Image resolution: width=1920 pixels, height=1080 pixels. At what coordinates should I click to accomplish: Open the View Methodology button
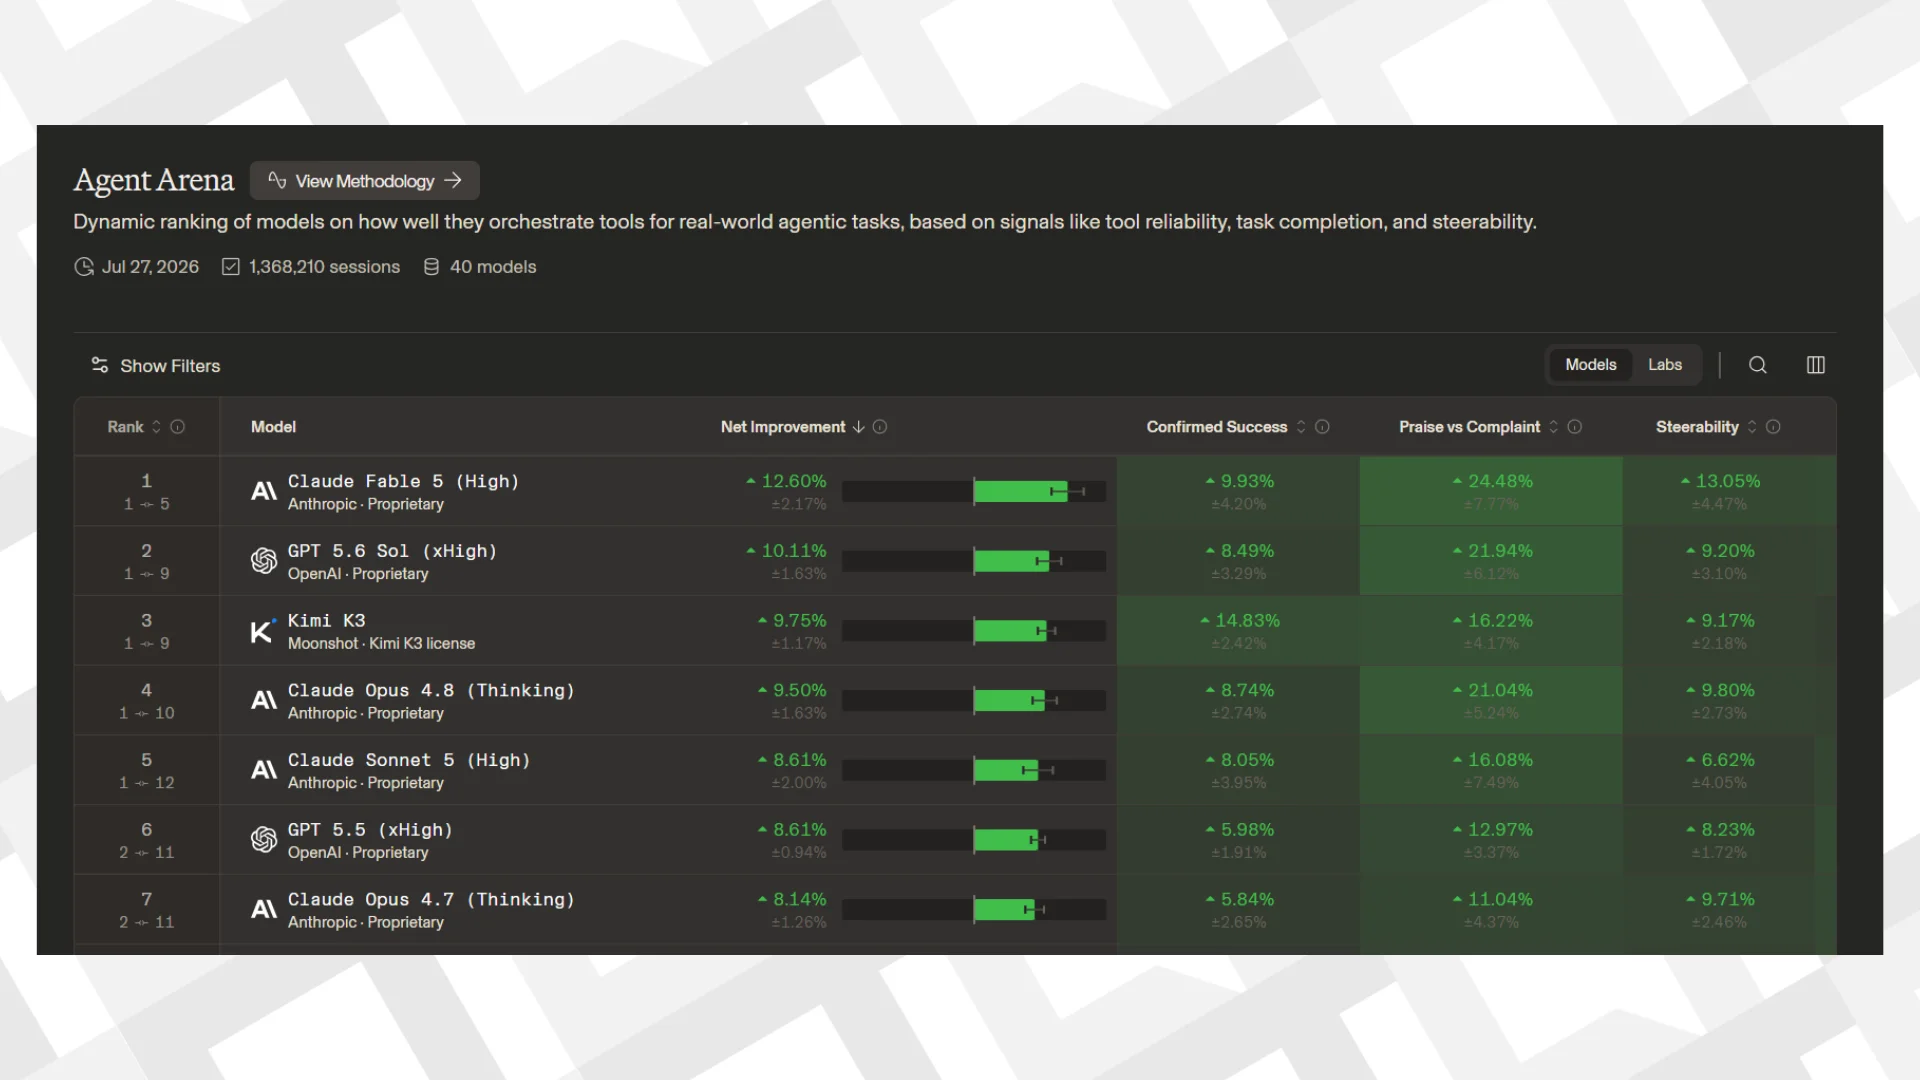coord(365,181)
